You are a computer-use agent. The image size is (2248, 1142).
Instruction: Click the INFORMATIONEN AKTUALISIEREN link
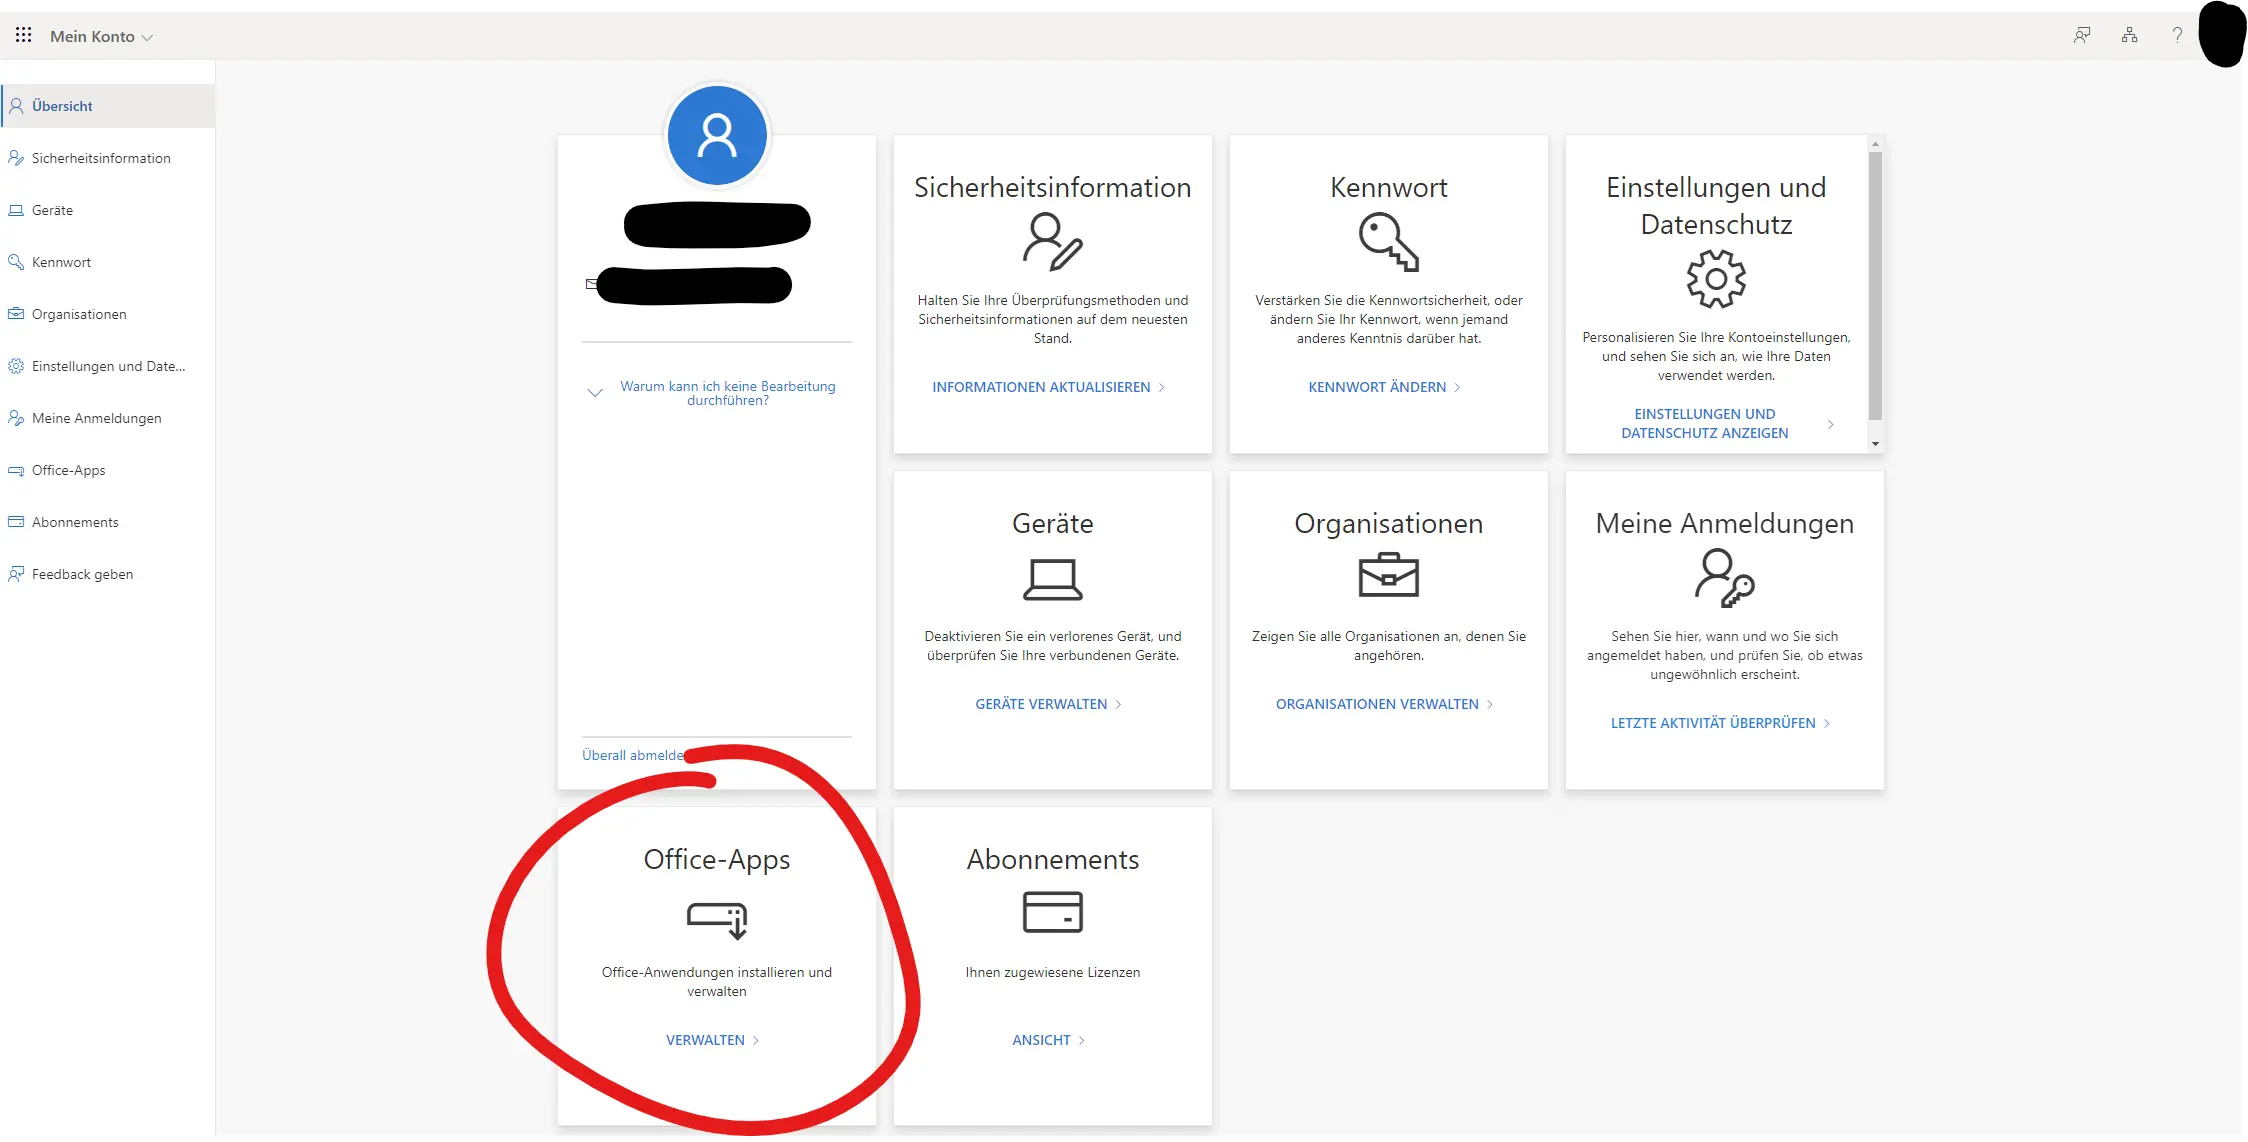[1041, 387]
